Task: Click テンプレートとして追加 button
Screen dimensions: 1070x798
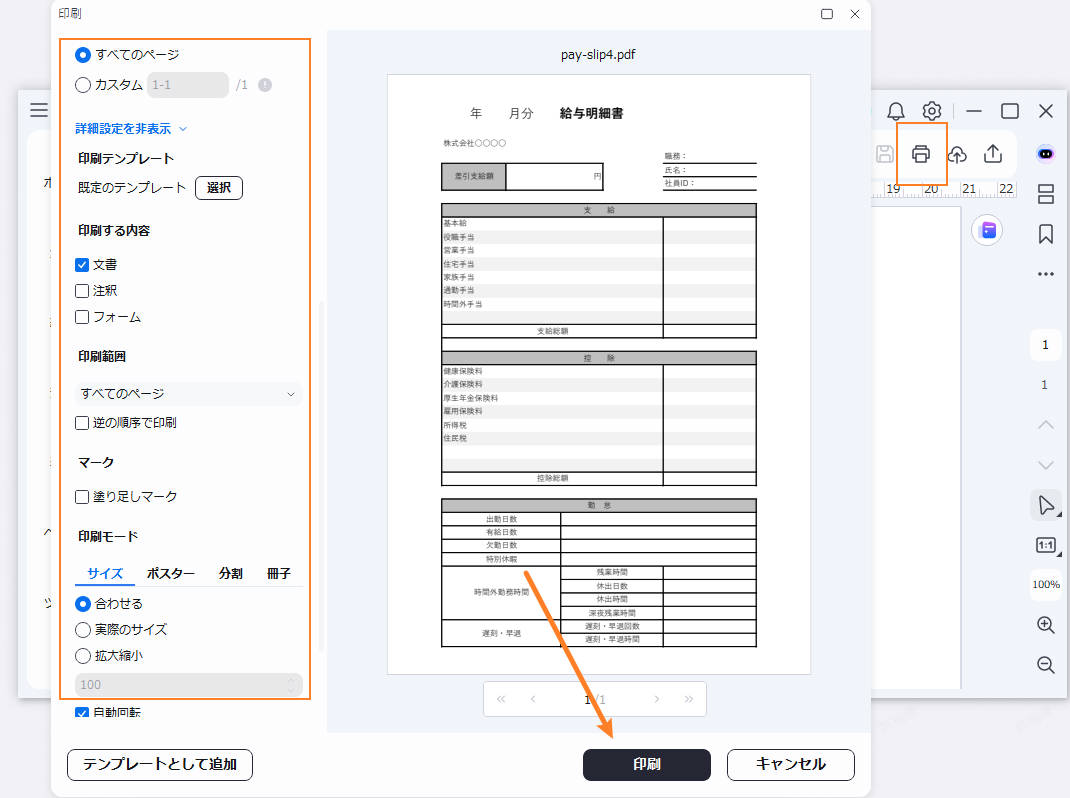Action: pos(159,765)
